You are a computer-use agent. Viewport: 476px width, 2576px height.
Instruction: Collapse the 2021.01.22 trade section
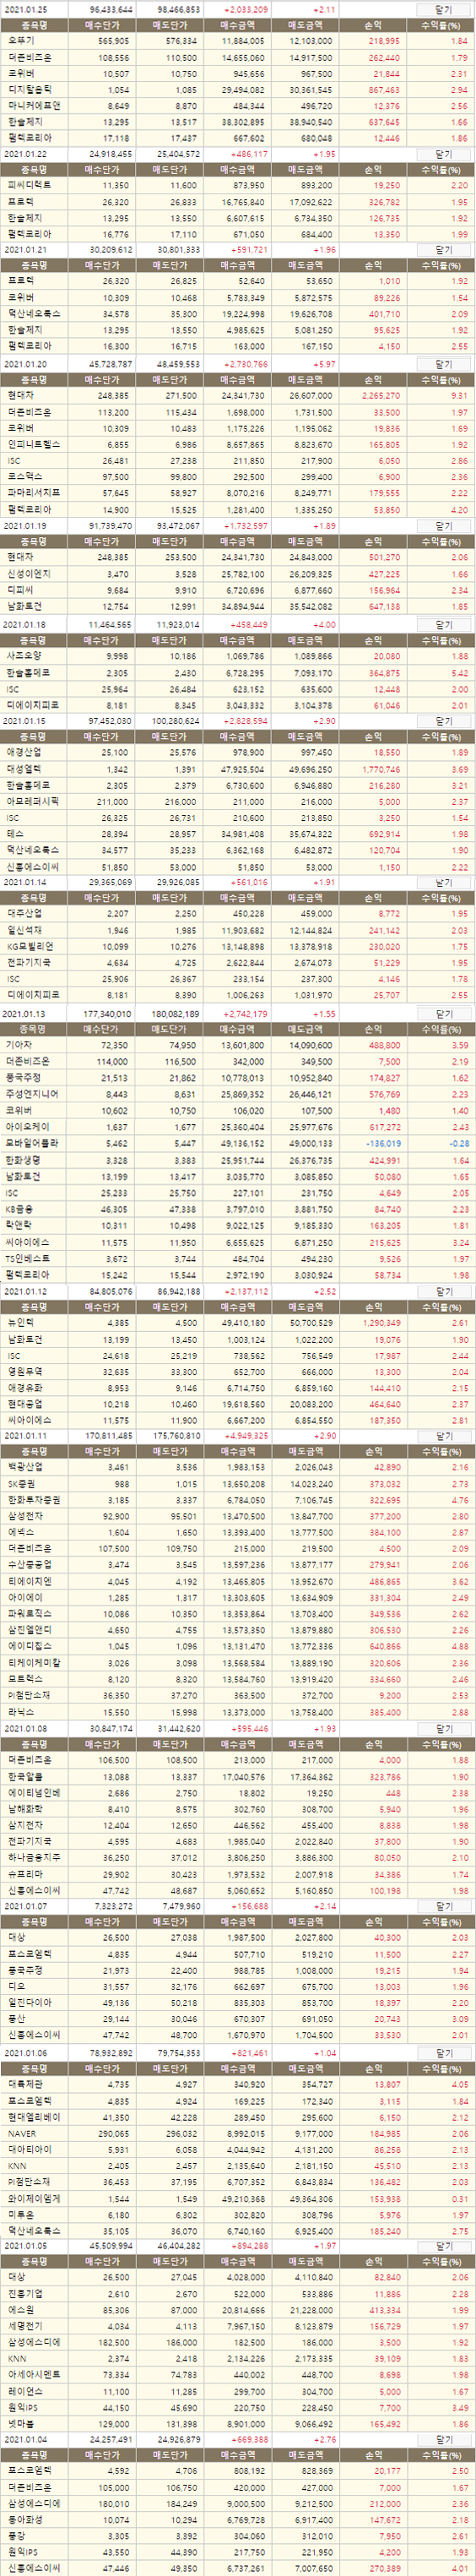pos(443,154)
